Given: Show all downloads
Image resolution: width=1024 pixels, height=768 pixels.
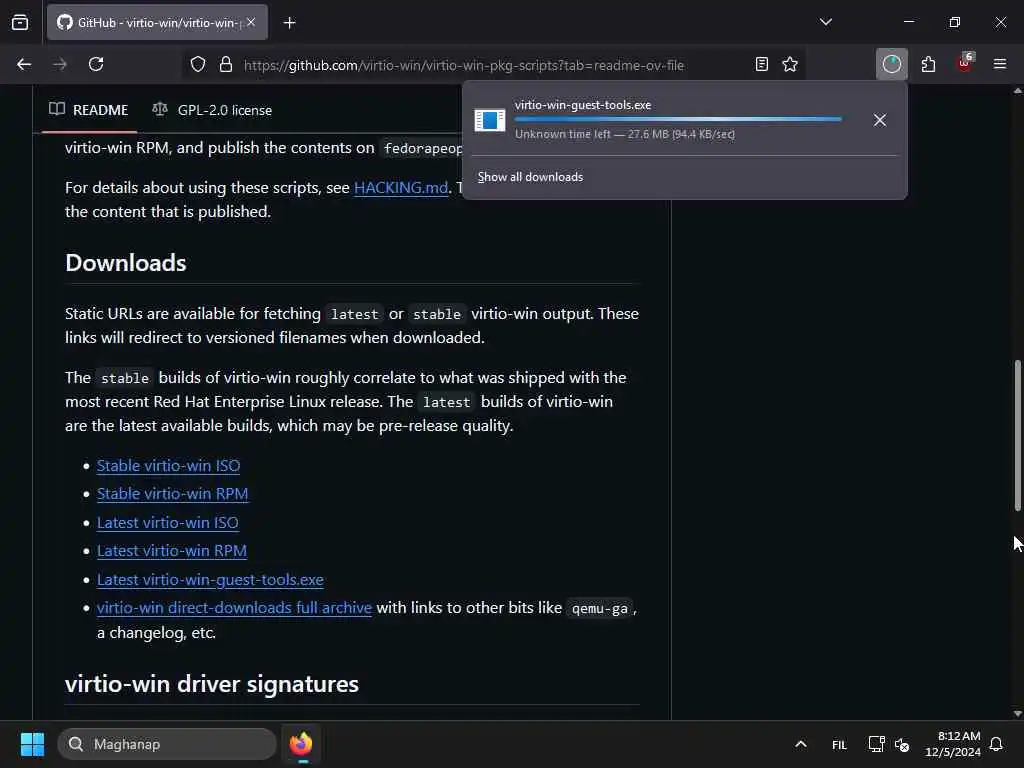Looking at the screenshot, I should 530,177.
